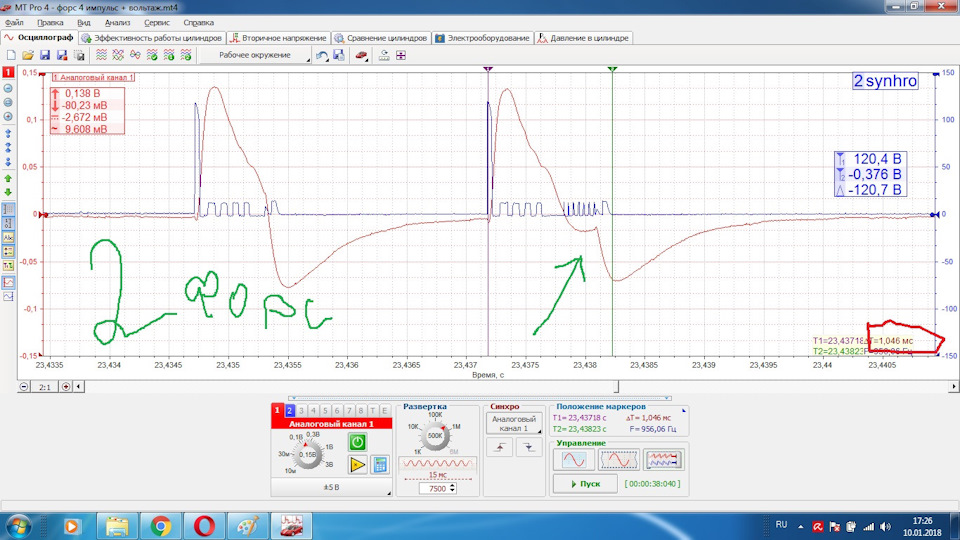This screenshot has height=540, width=960.
Task: Select channel 2 blue button
Action: point(290,411)
